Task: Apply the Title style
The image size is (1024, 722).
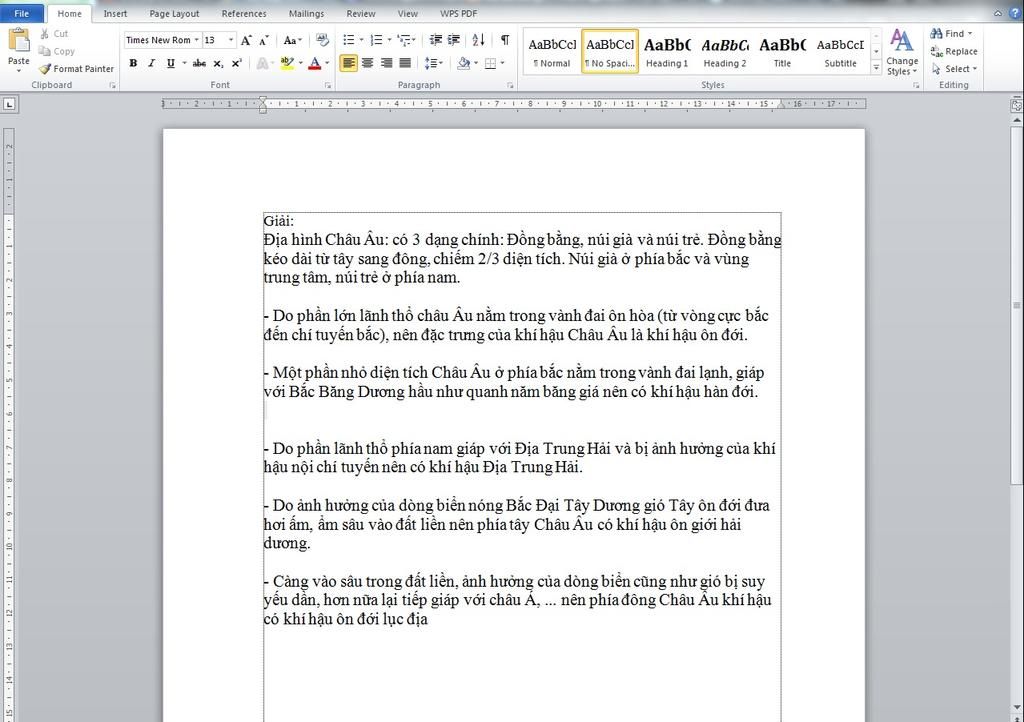Action: coord(782,52)
